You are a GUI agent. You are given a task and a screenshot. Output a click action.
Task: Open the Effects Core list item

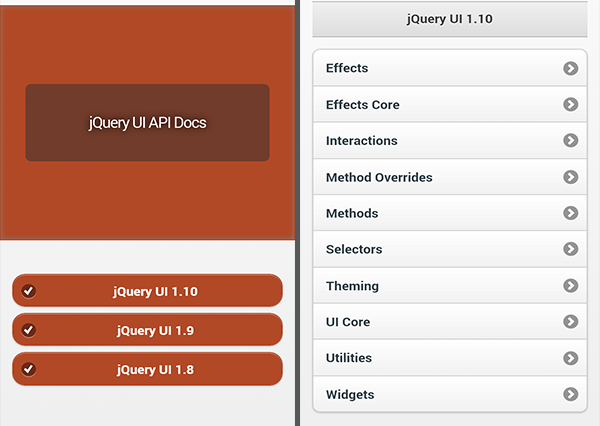coord(450,104)
